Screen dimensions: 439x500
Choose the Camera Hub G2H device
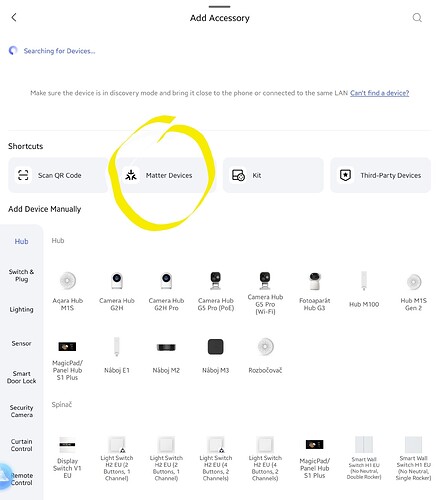(117, 291)
